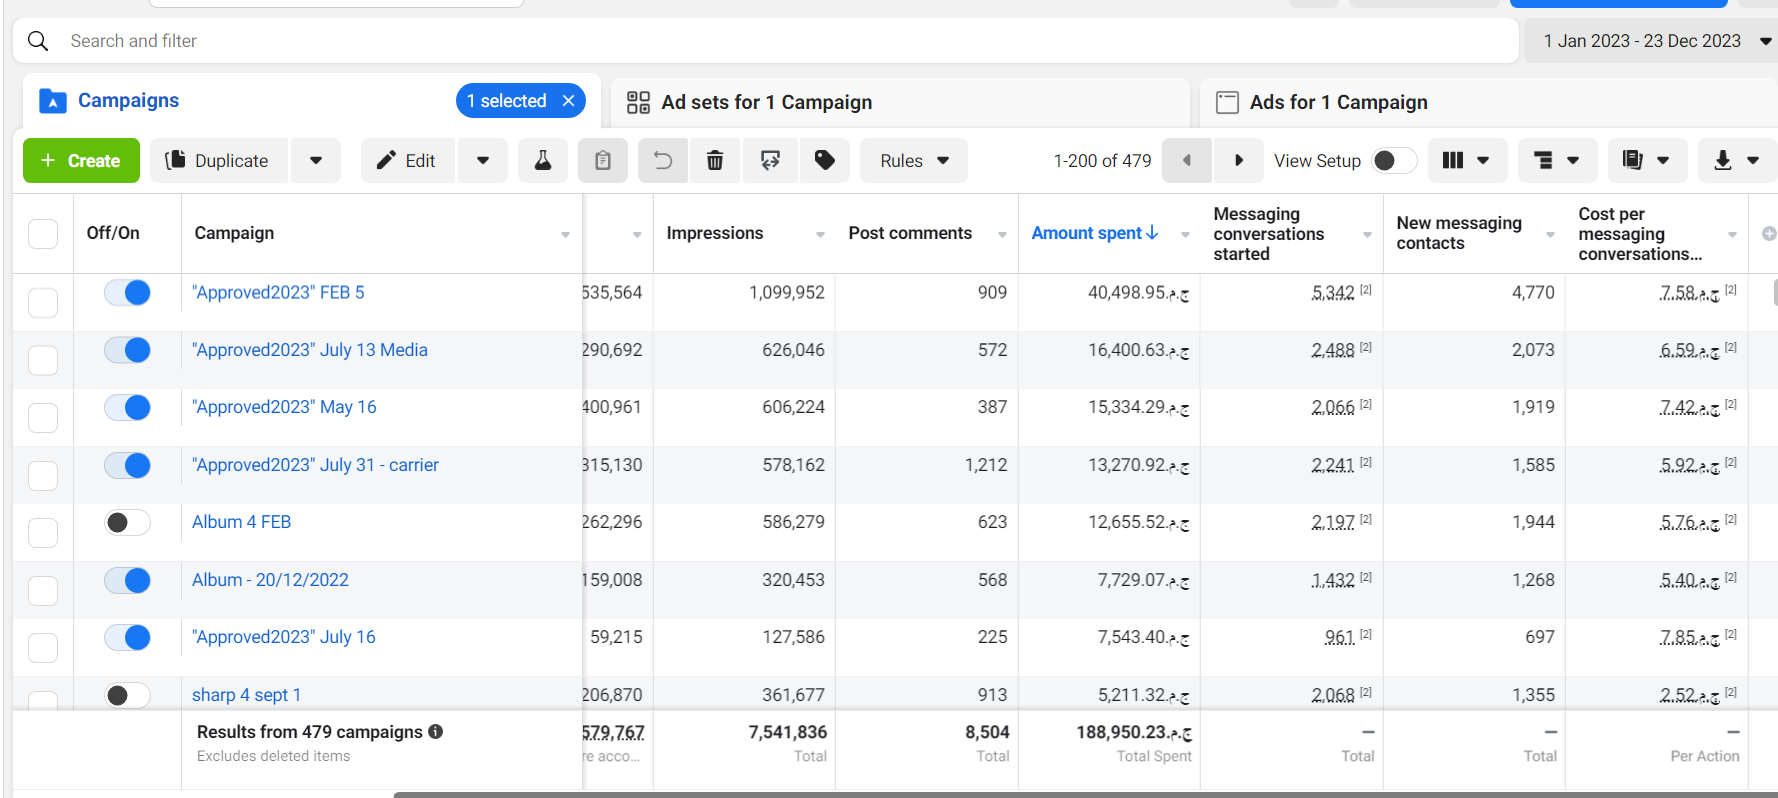Viewport: 1778px width, 798px height.
Task: Click footnote marker next to 5,342
Action: click(1366, 290)
